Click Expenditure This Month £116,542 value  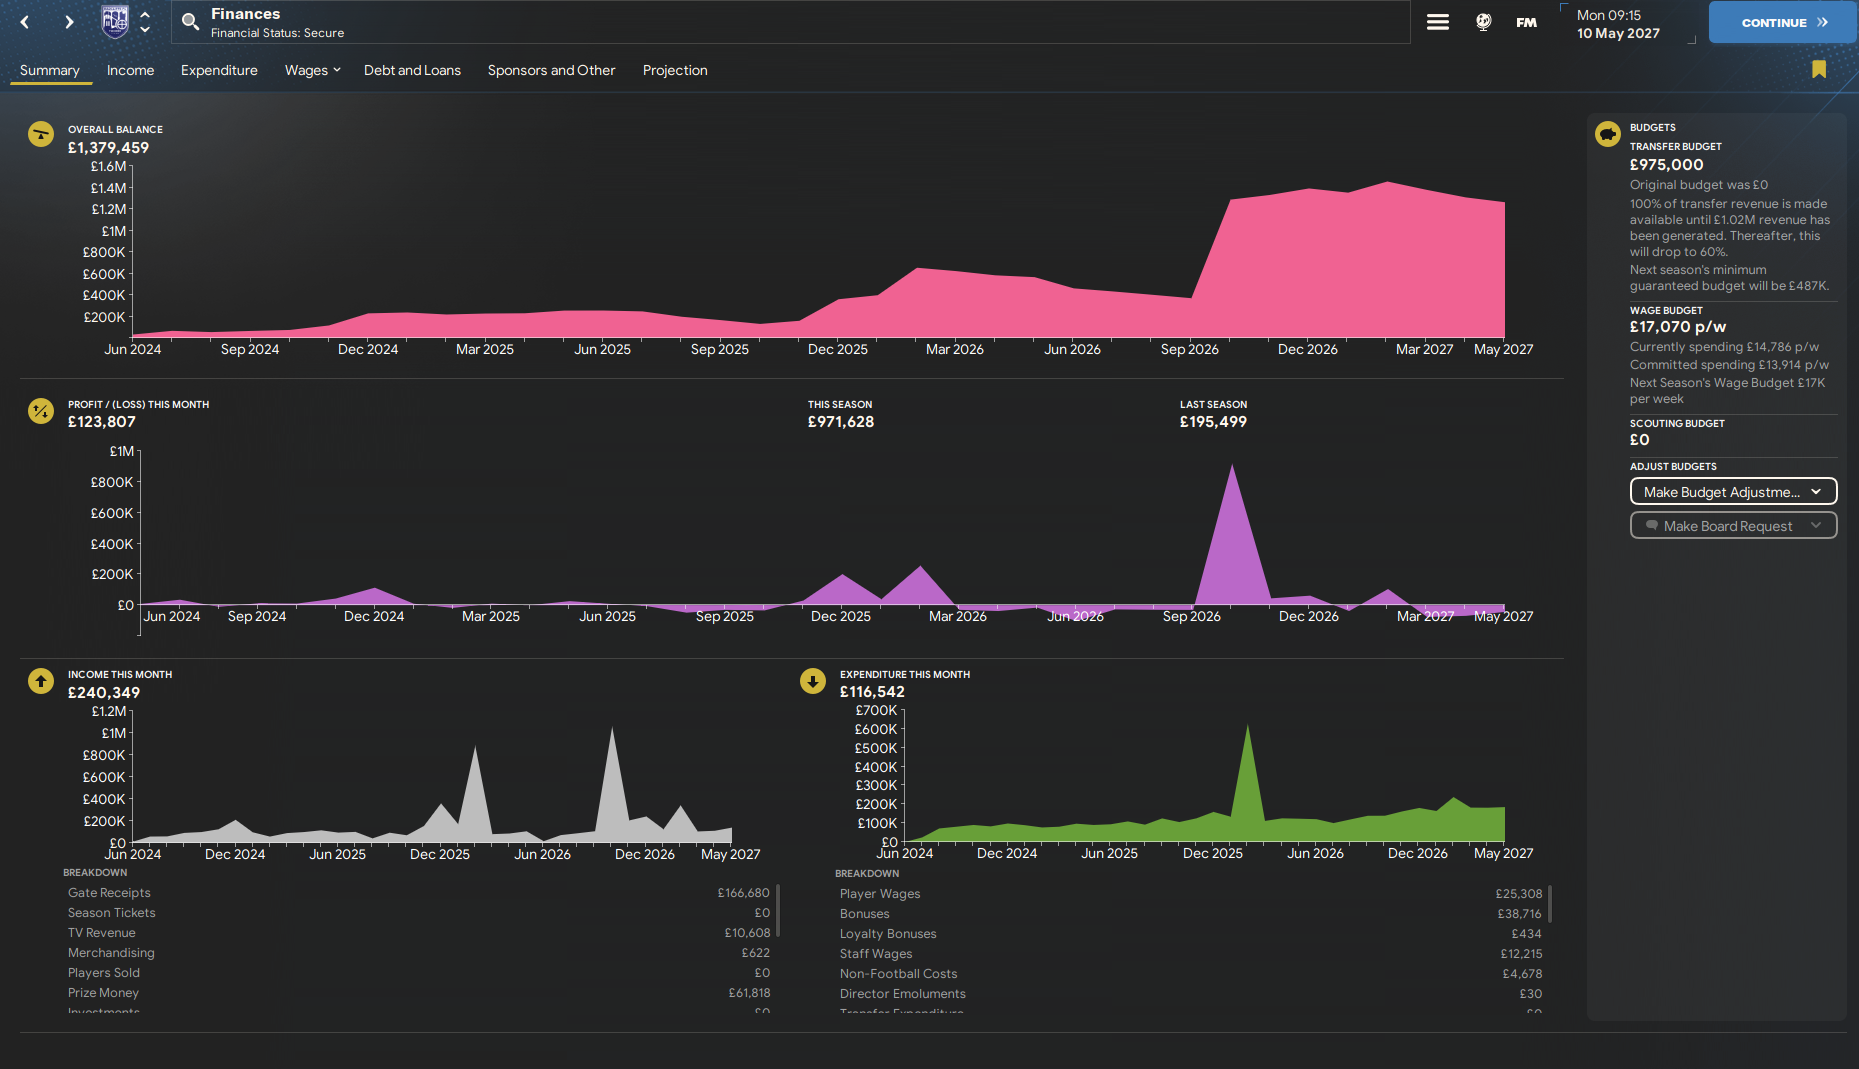tap(872, 692)
